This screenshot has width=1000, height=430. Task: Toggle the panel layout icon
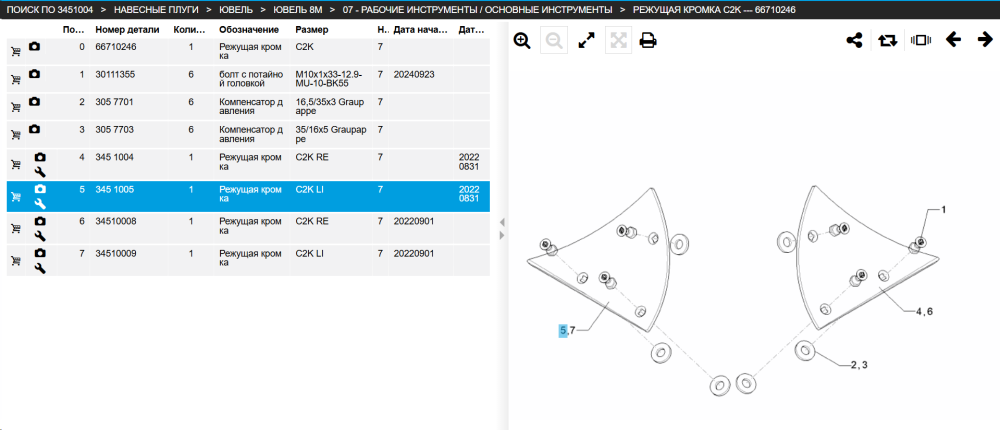(921, 40)
